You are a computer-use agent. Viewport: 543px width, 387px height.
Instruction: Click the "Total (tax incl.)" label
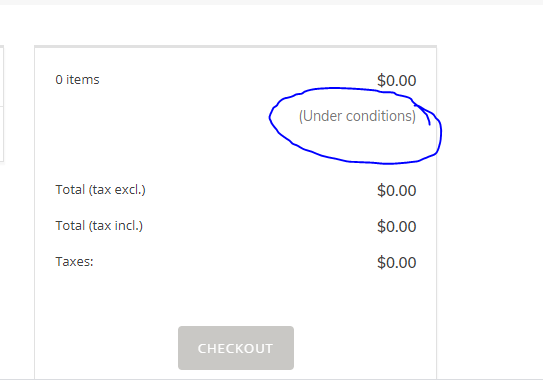(99, 226)
